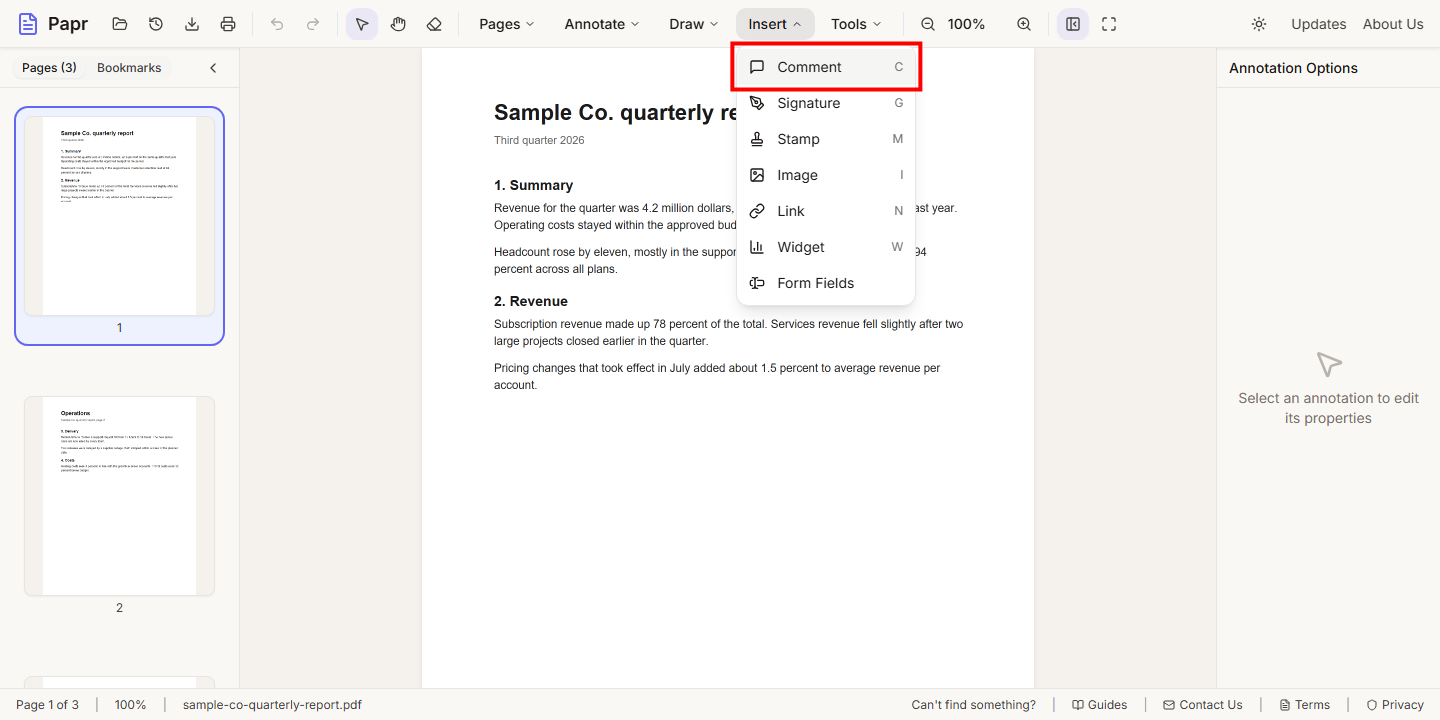Open the Tools dropdown menu
Viewport: 1440px width, 720px height.
(x=856, y=24)
